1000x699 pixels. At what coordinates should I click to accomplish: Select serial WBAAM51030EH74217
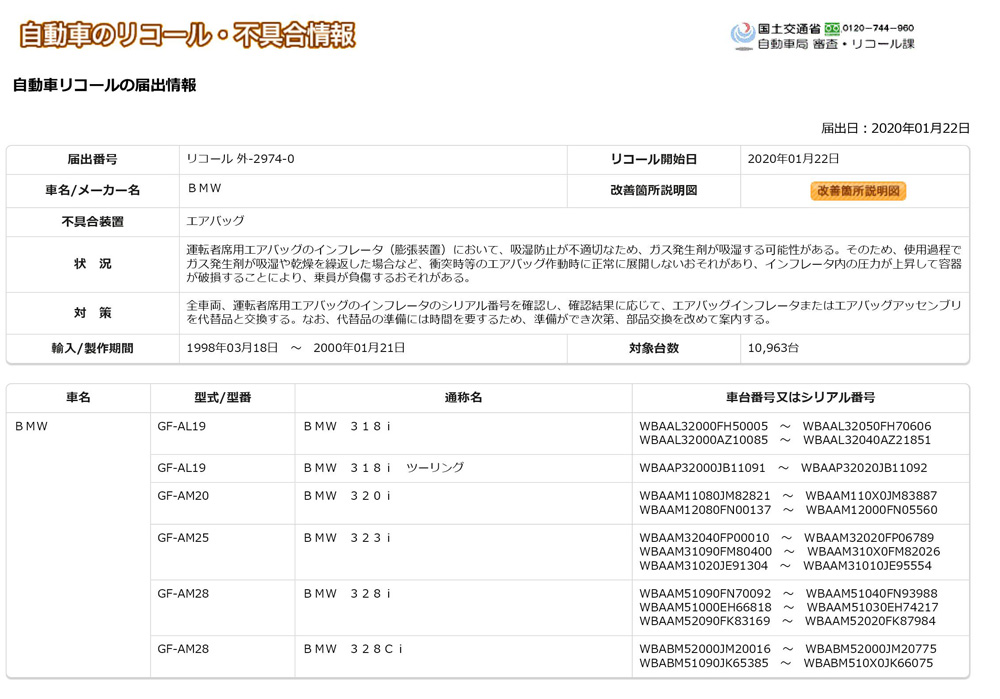872,607
